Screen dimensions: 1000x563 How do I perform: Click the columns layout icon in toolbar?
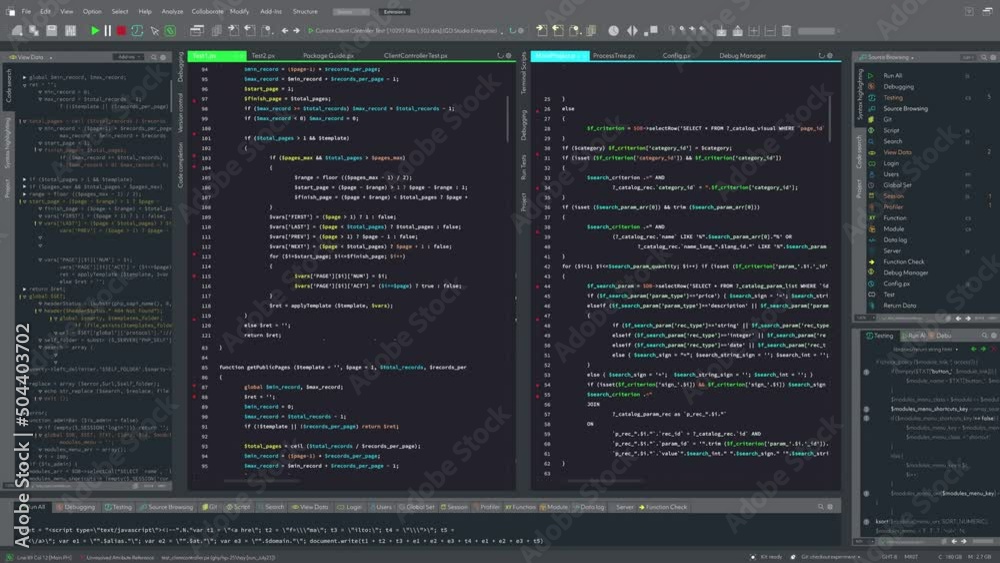[70, 30]
